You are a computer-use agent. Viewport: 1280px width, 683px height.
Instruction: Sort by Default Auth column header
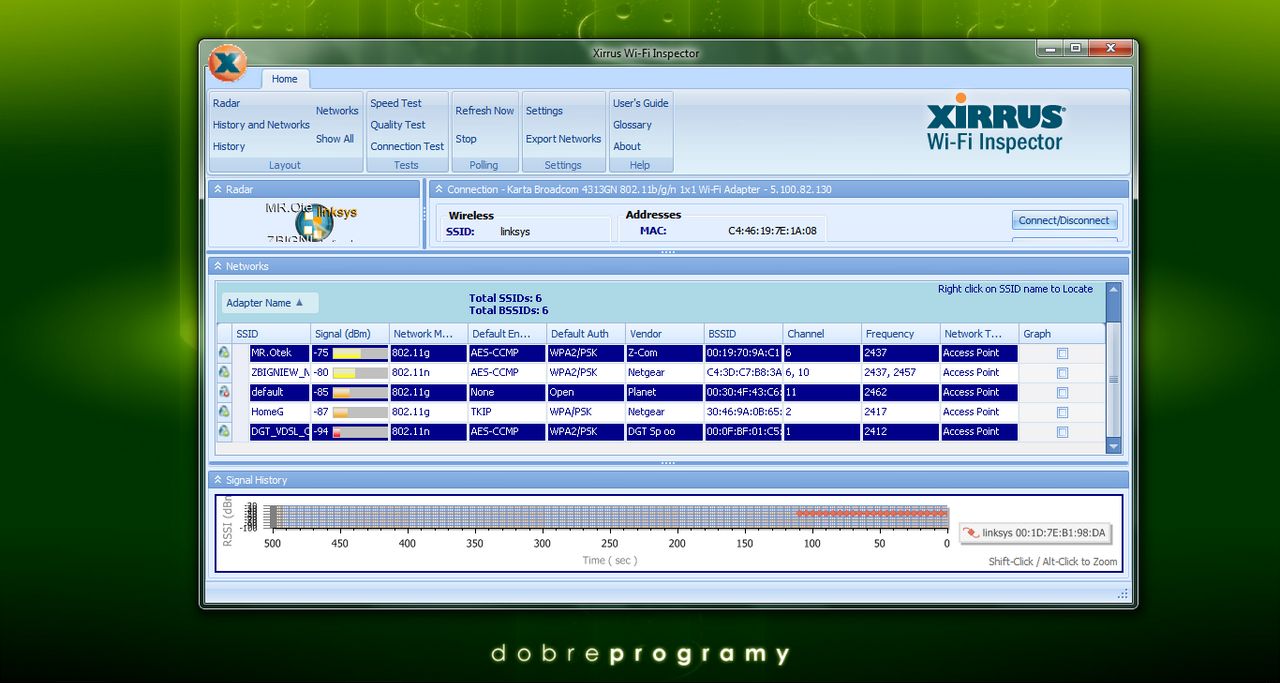pos(586,334)
